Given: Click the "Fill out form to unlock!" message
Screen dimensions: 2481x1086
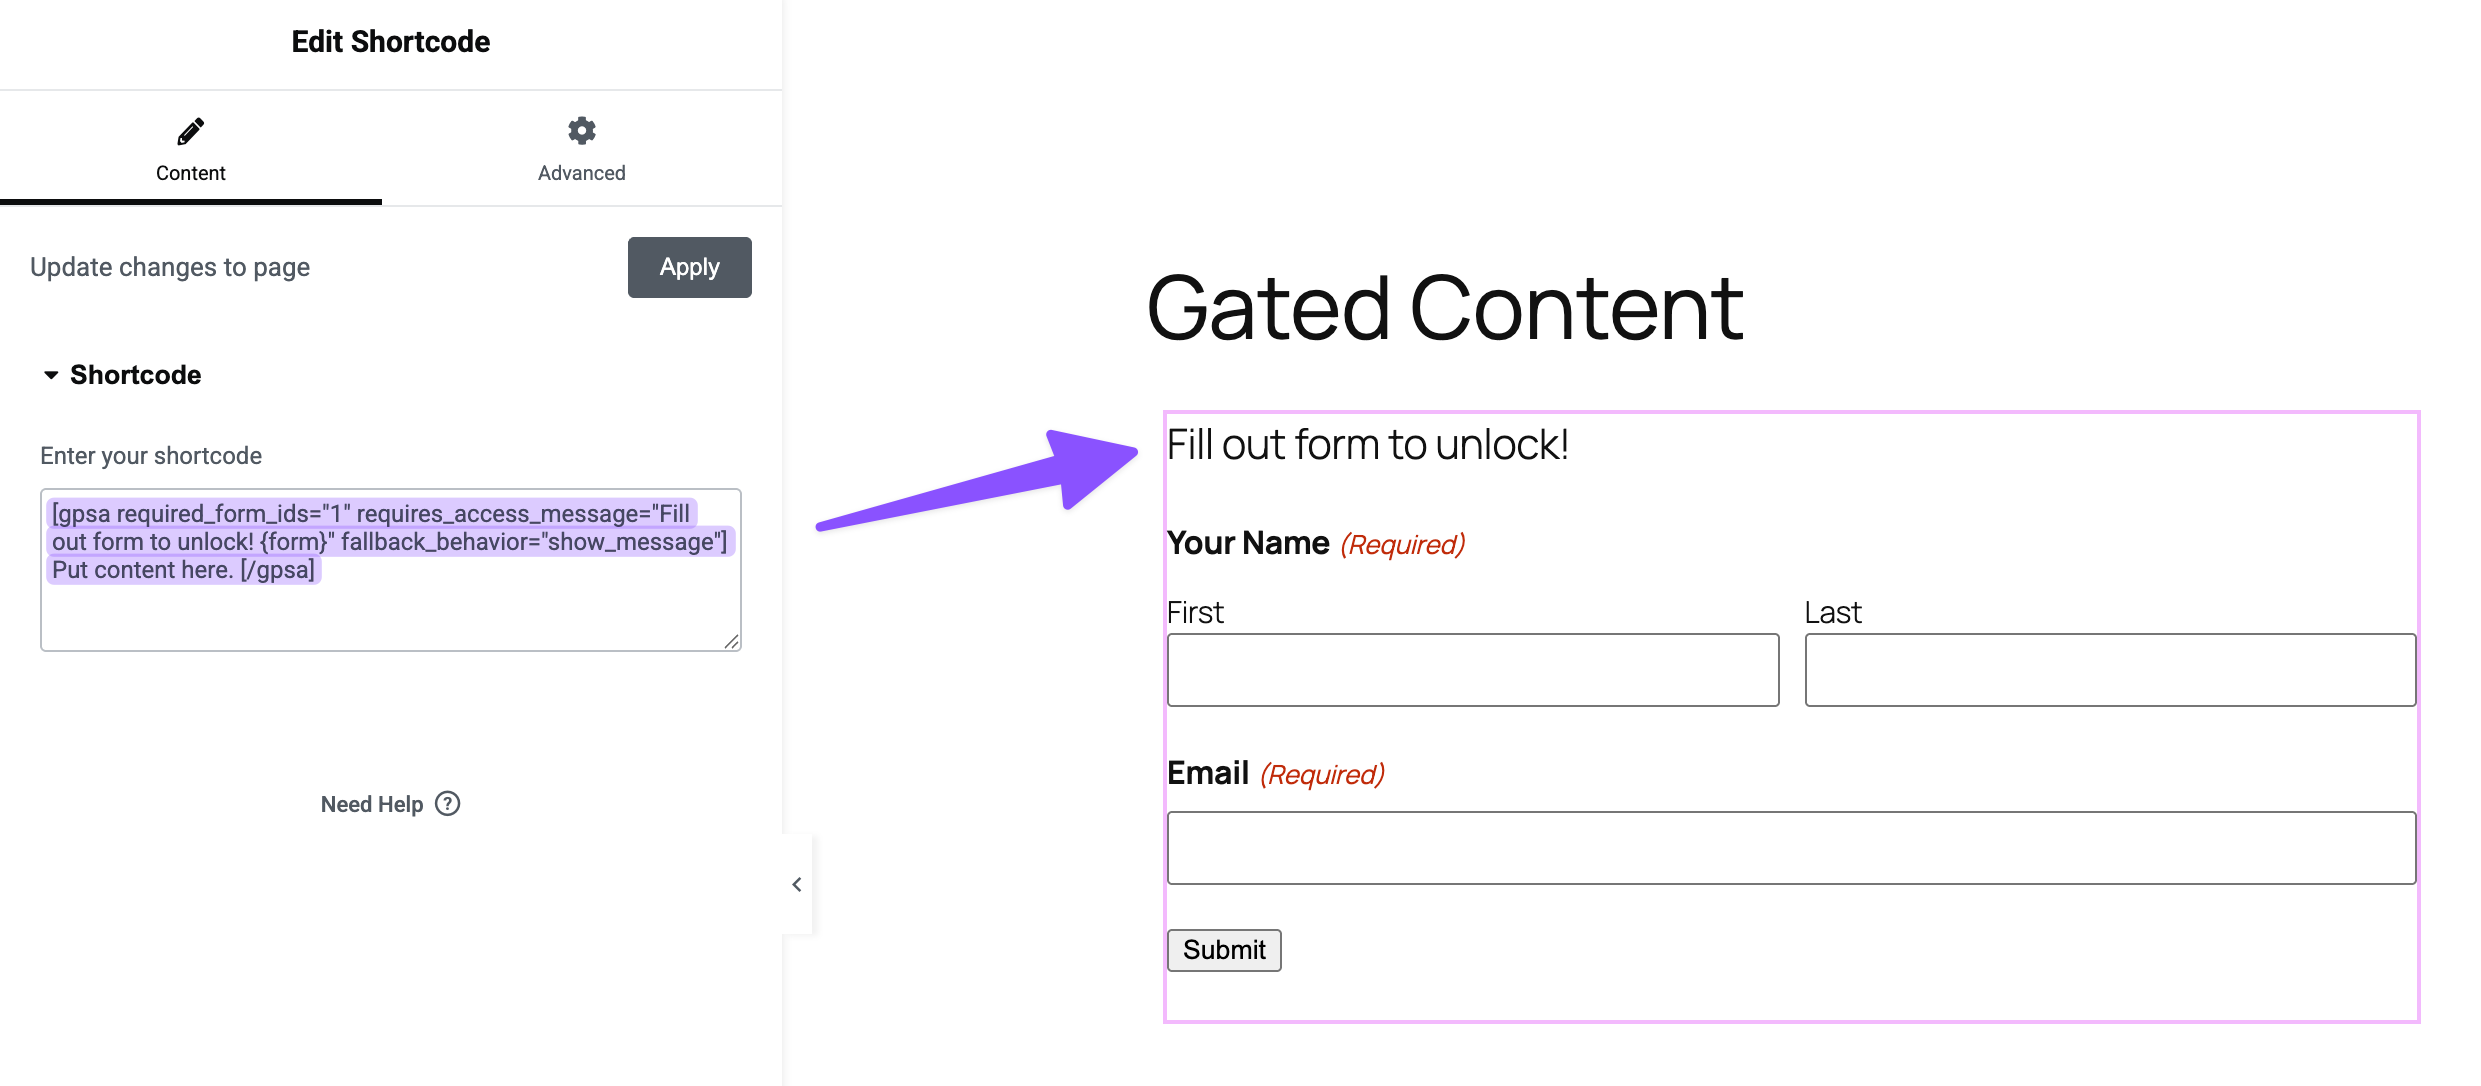Looking at the screenshot, I should tap(1367, 445).
